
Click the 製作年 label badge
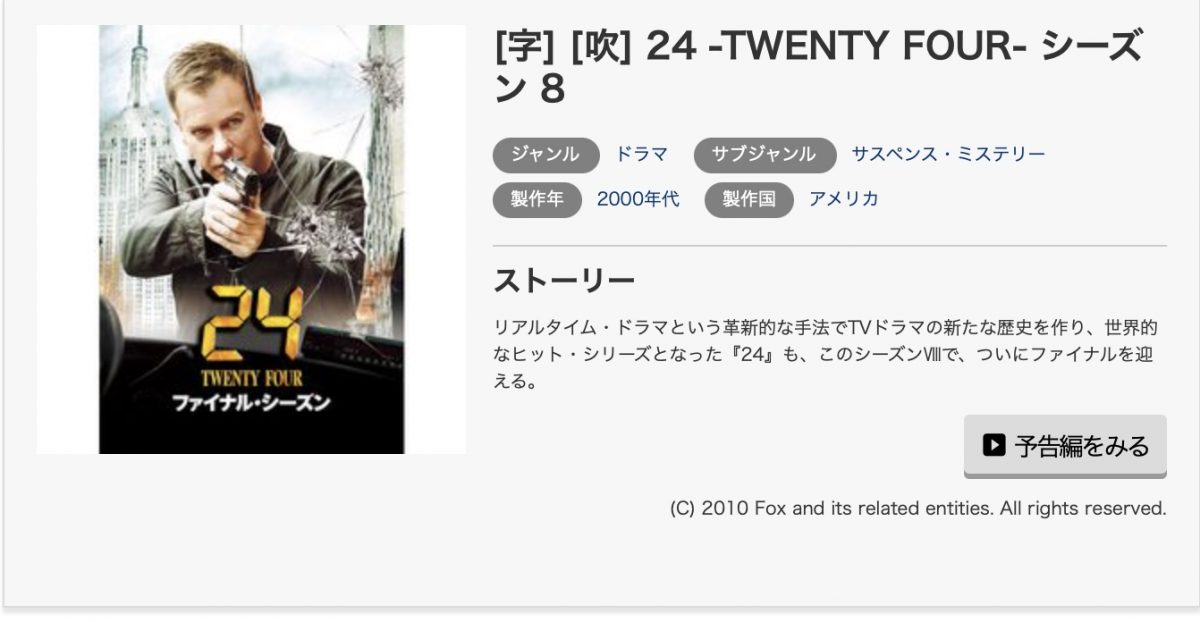(x=538, y=199)
